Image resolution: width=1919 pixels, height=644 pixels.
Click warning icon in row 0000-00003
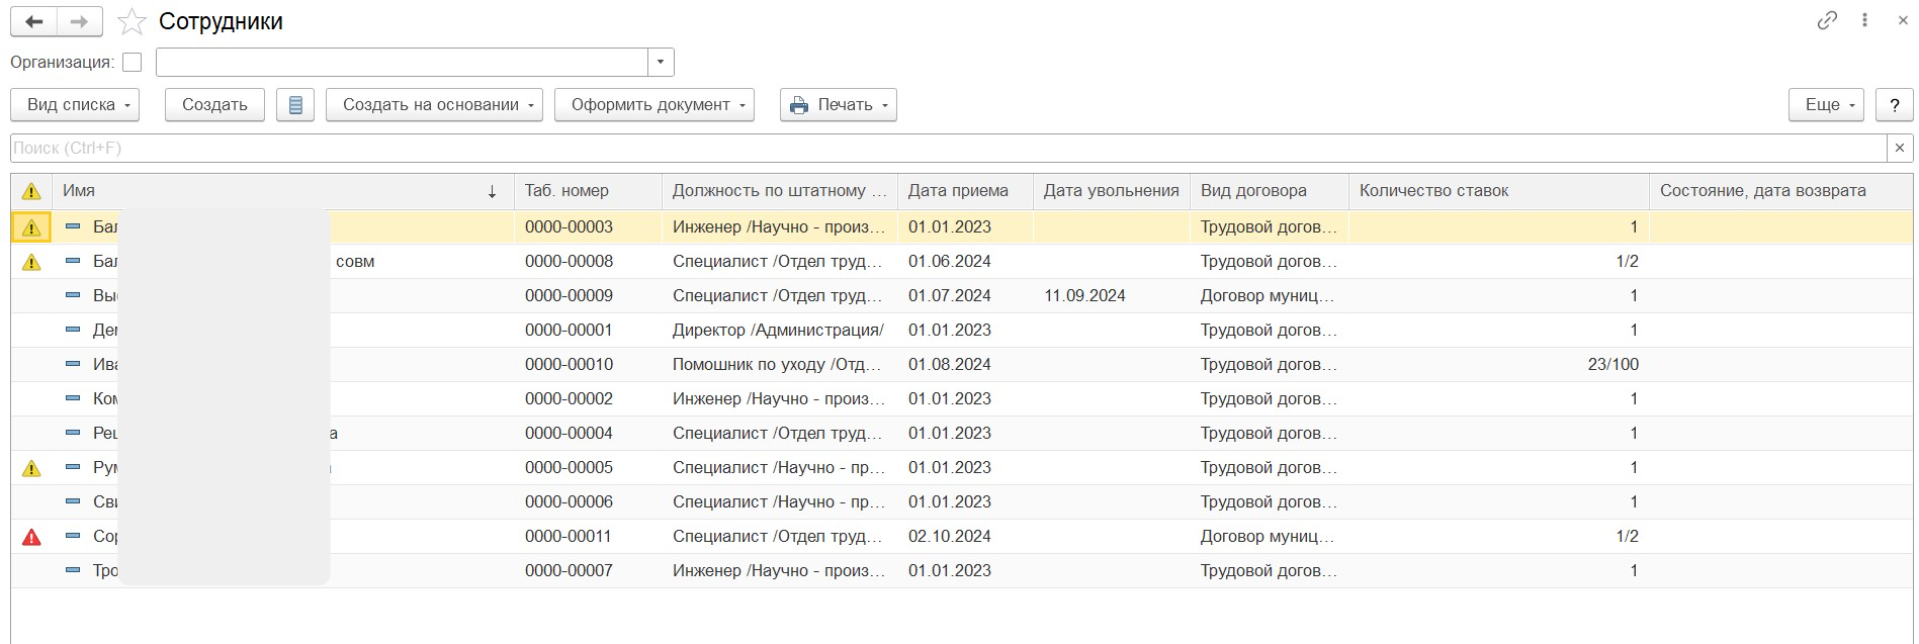pyautogui.click(x=32, y=227)
